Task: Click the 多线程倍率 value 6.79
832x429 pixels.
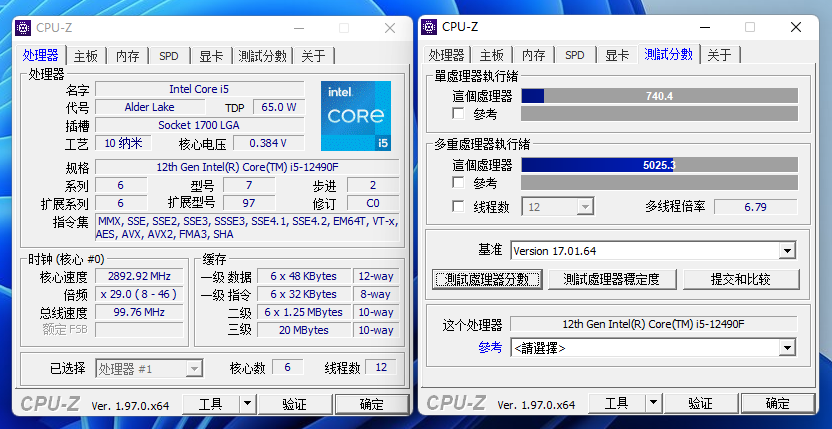Action: 755,207
